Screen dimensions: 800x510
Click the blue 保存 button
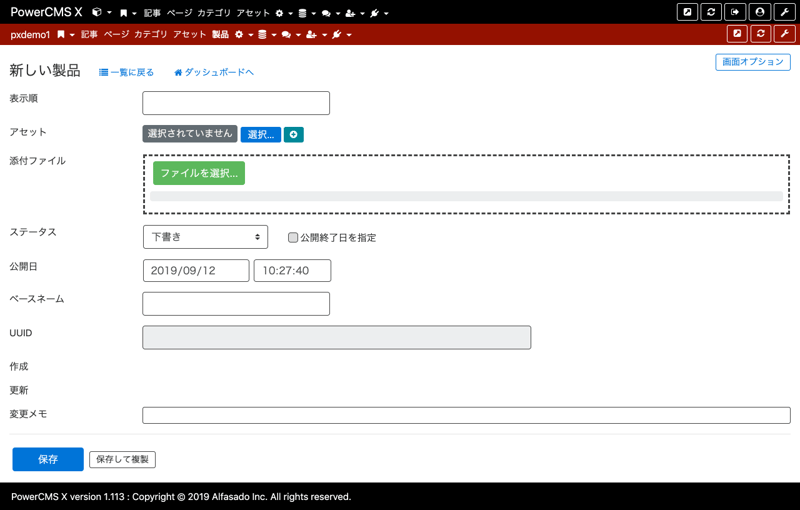pos(47,459)
